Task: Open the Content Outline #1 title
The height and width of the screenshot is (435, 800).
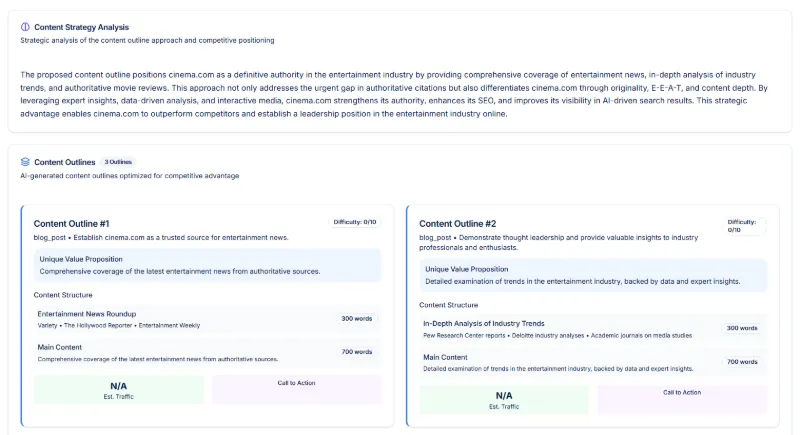Action: pyautogui.click(x=71, y=223)
